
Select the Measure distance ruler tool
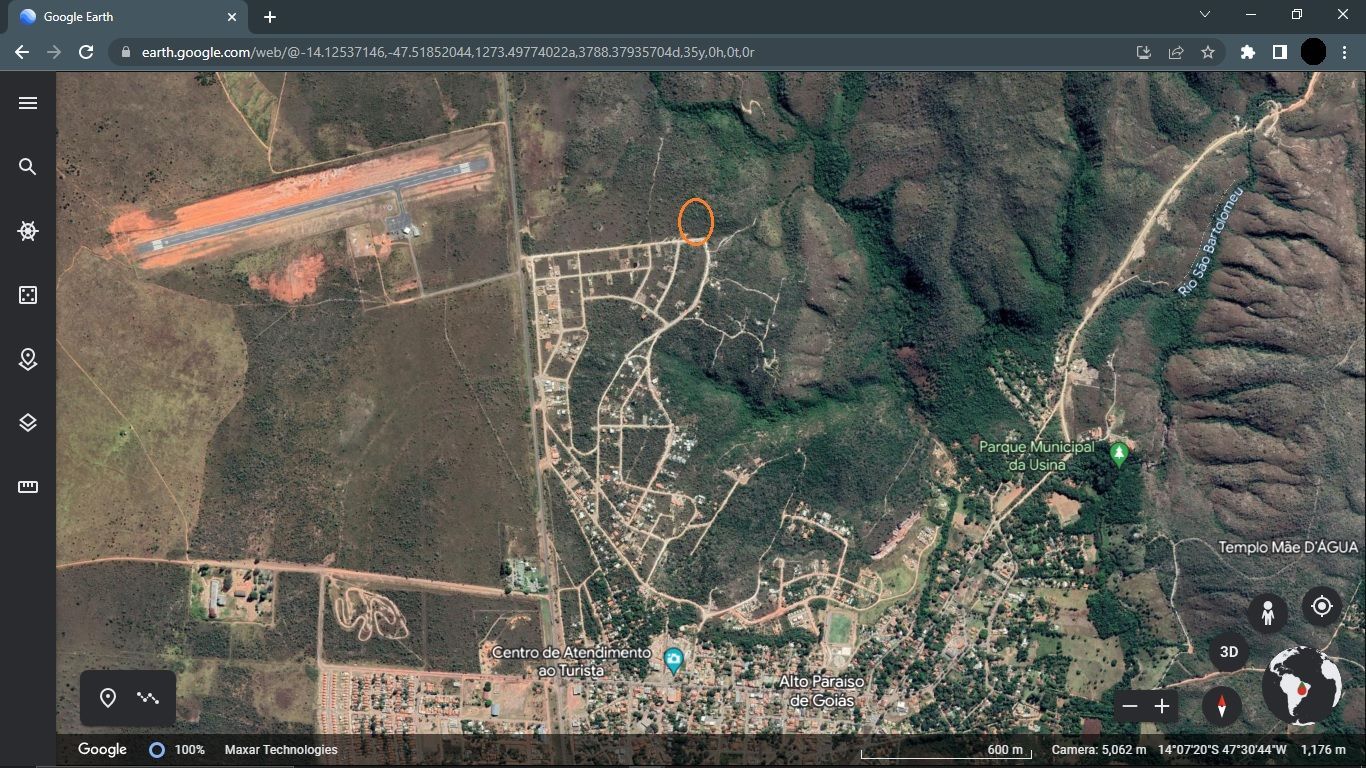28,487
